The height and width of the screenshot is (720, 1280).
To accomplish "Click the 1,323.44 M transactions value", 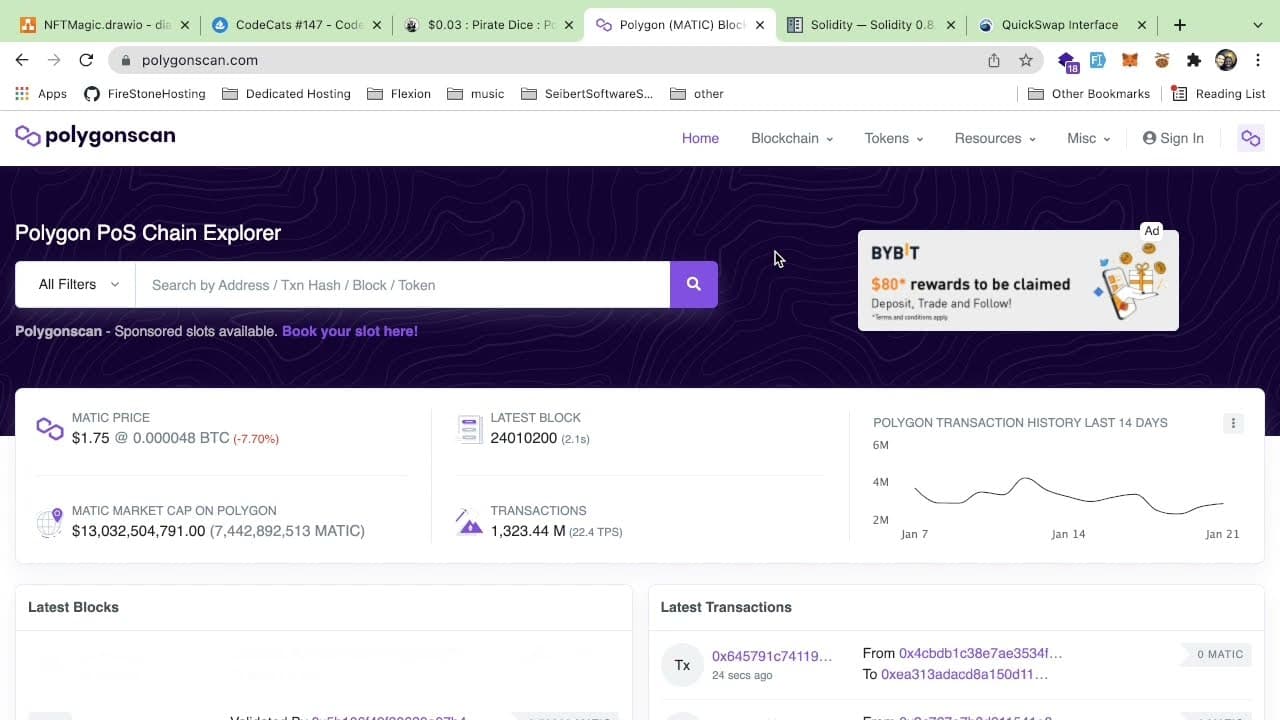I will [528, 531].
